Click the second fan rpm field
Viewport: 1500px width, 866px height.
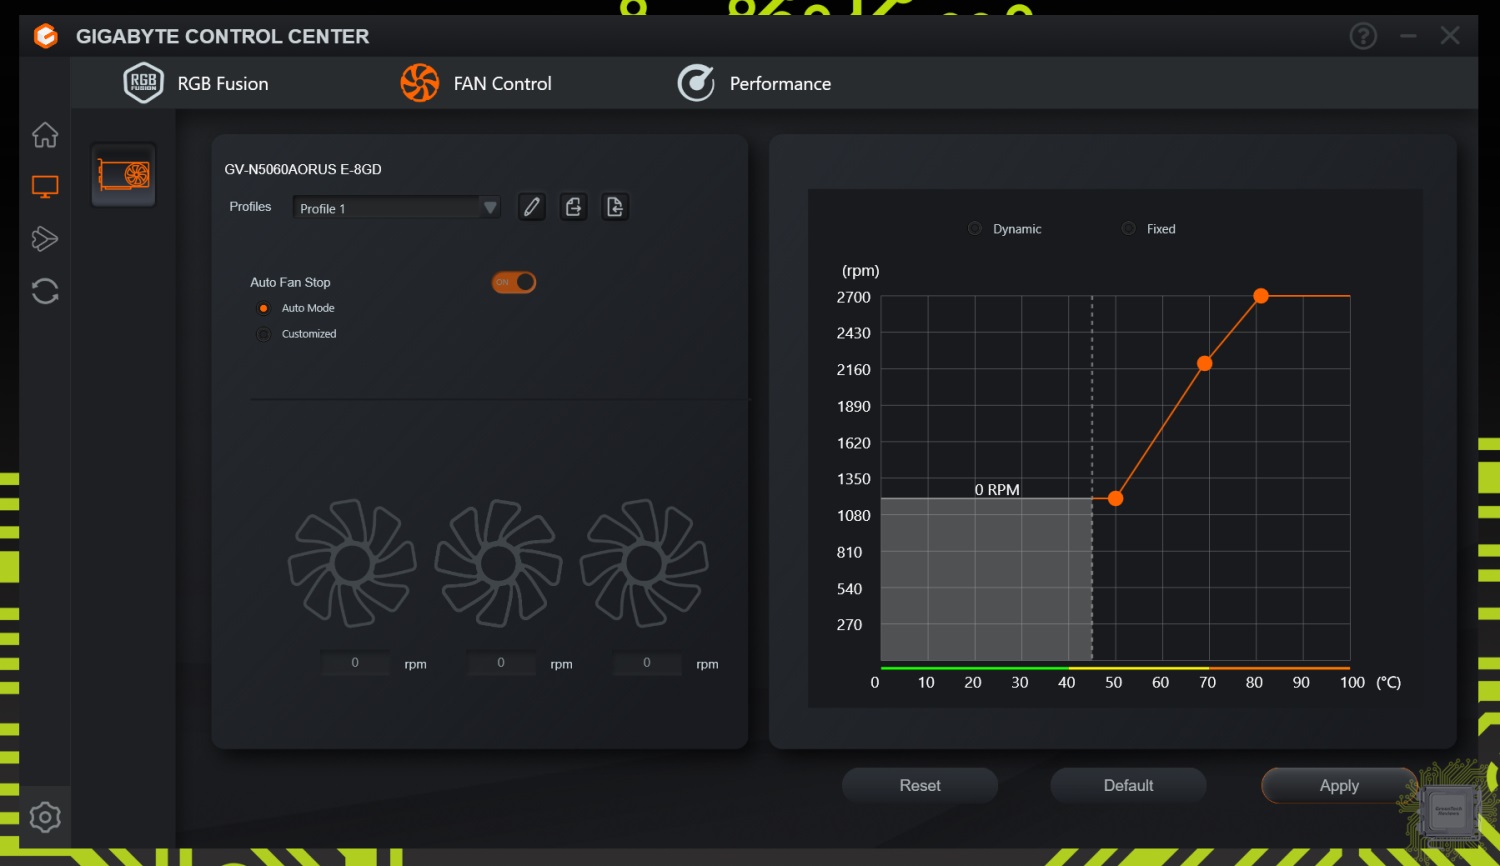click(501, 663)
